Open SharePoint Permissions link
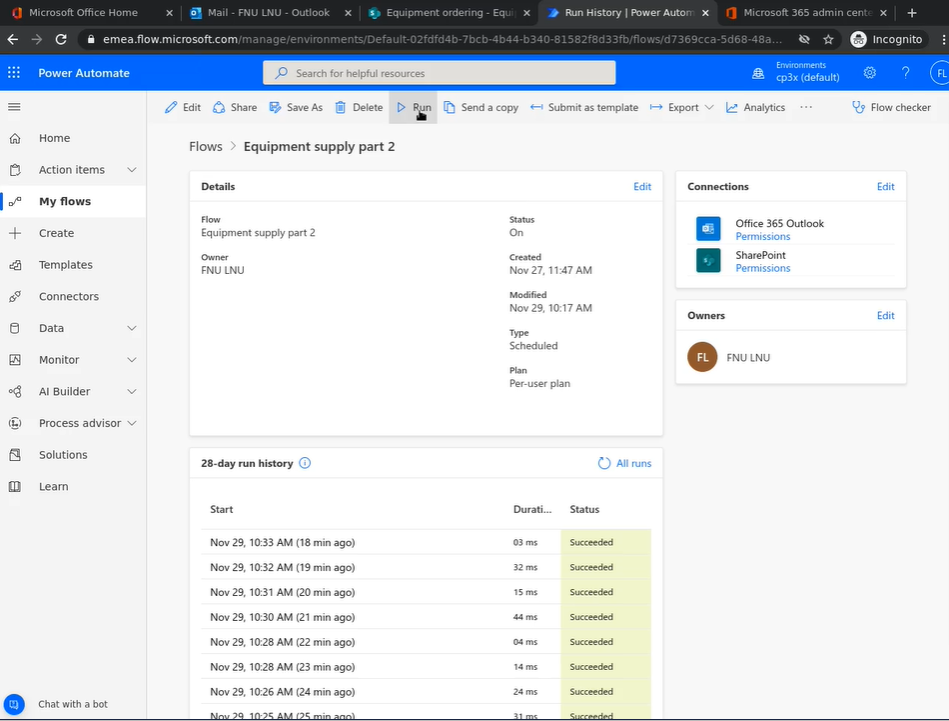Viewport: 949px width, 721px height. [762, 268]
